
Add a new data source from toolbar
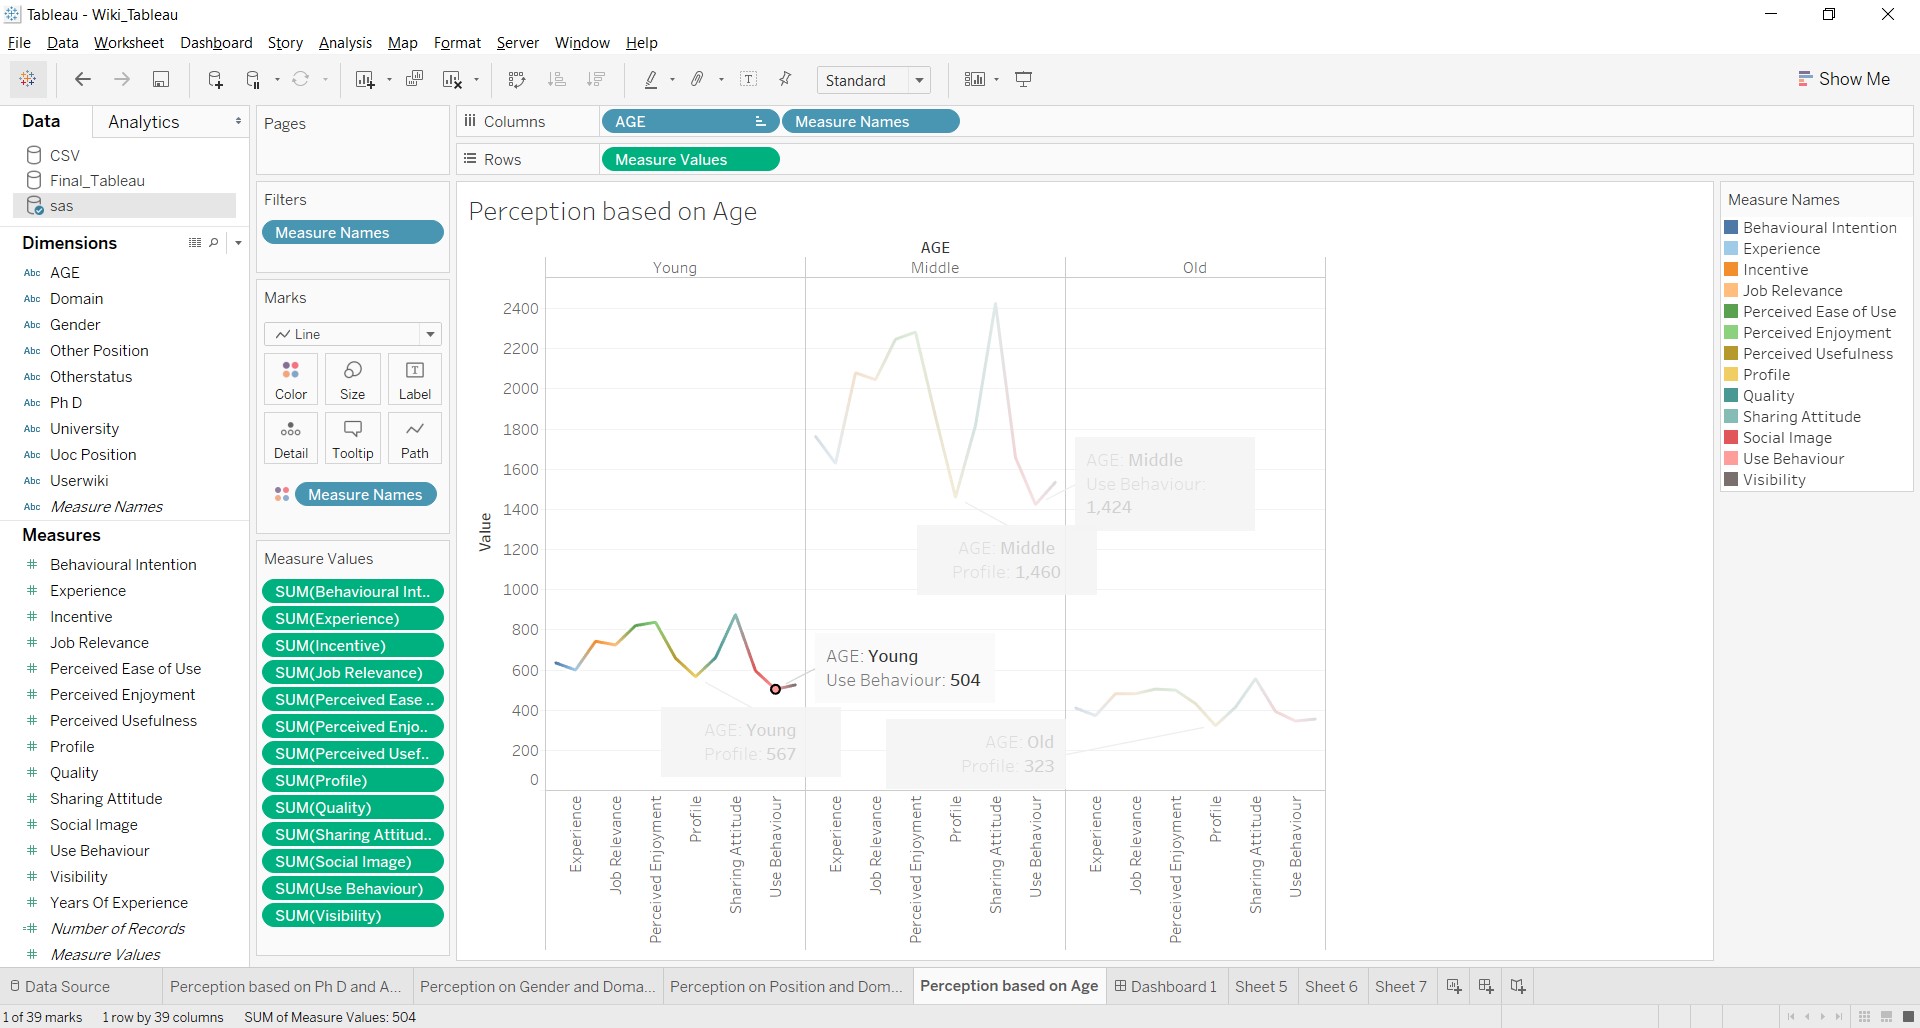pyautogui.click(x=215, y=79)
